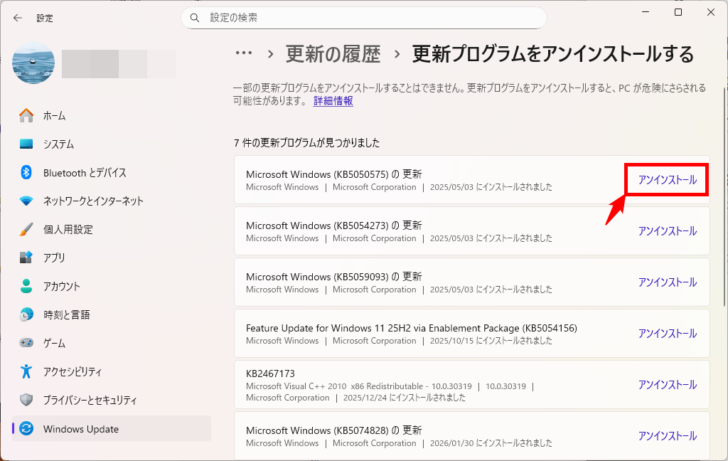
Task: Click Microsoft Windows (KB5050575) の更新 title
Action: click(x=334, y=174)
